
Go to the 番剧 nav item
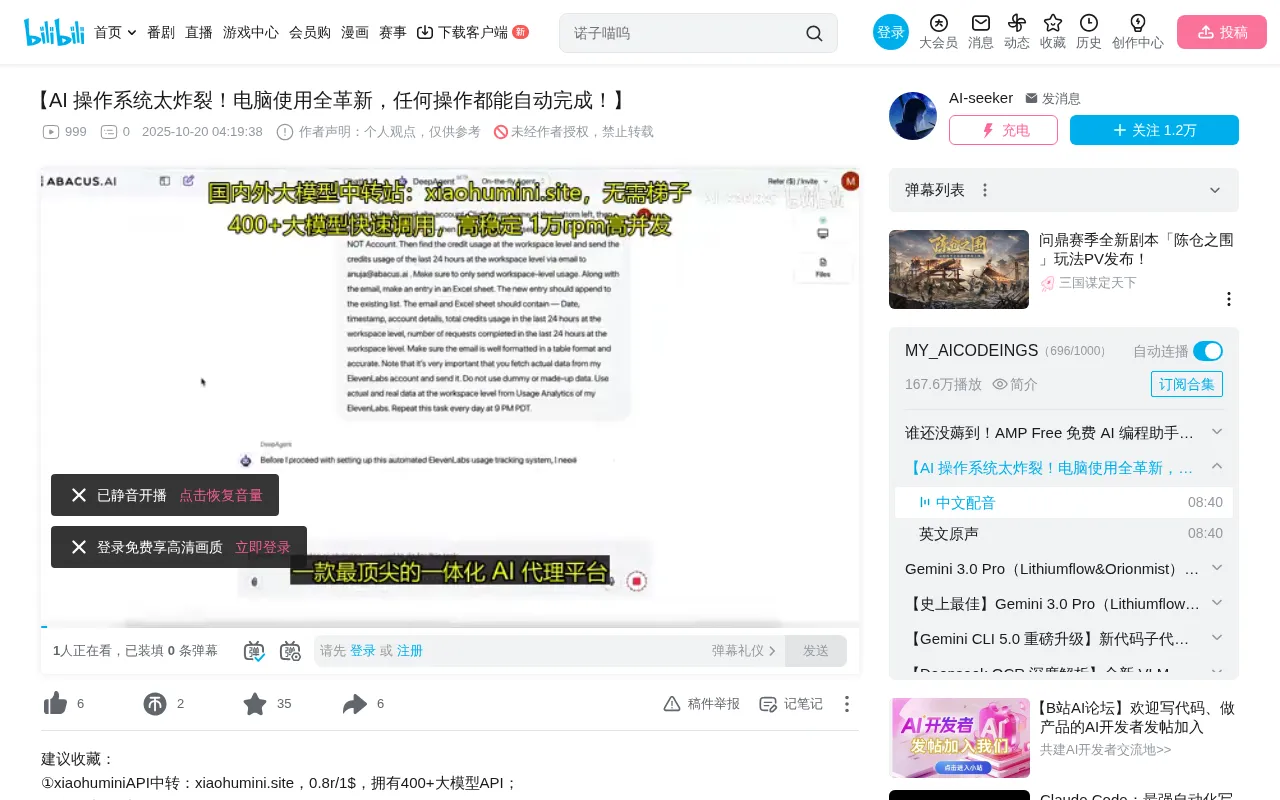coord(161,32)
